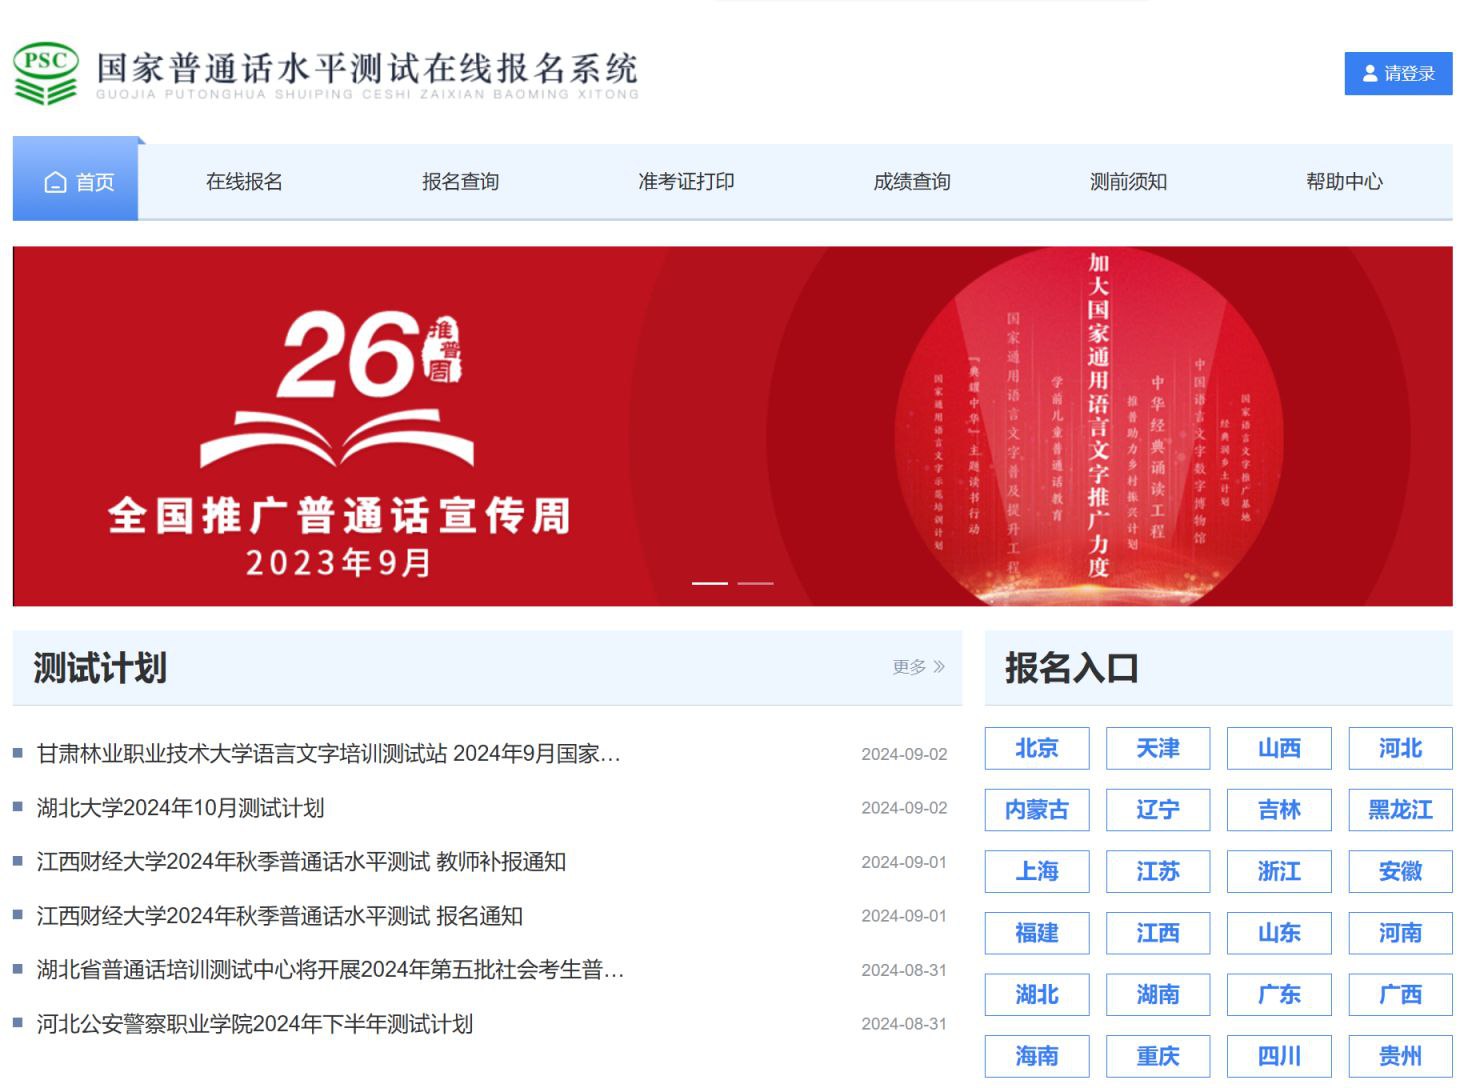This screenshot has height=1088, width=1472.
Task: Open the 测前须知 menu item
Action: 1127,181
